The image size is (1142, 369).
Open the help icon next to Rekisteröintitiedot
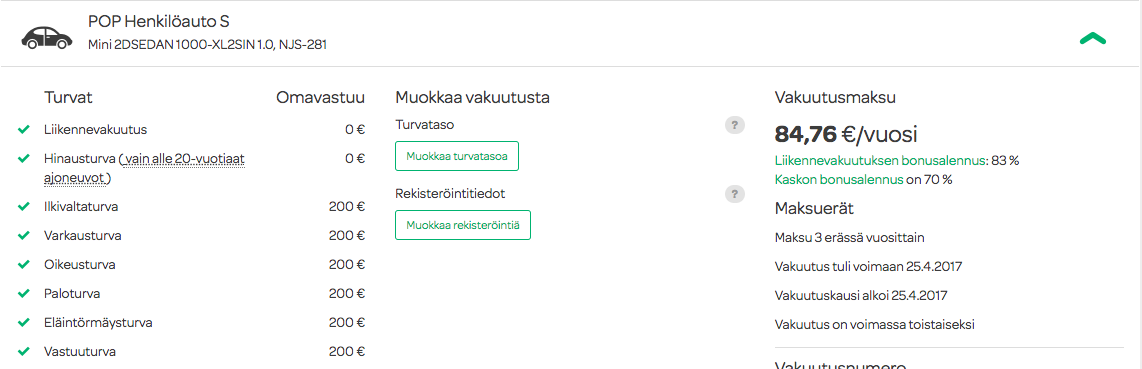(735, 194)
